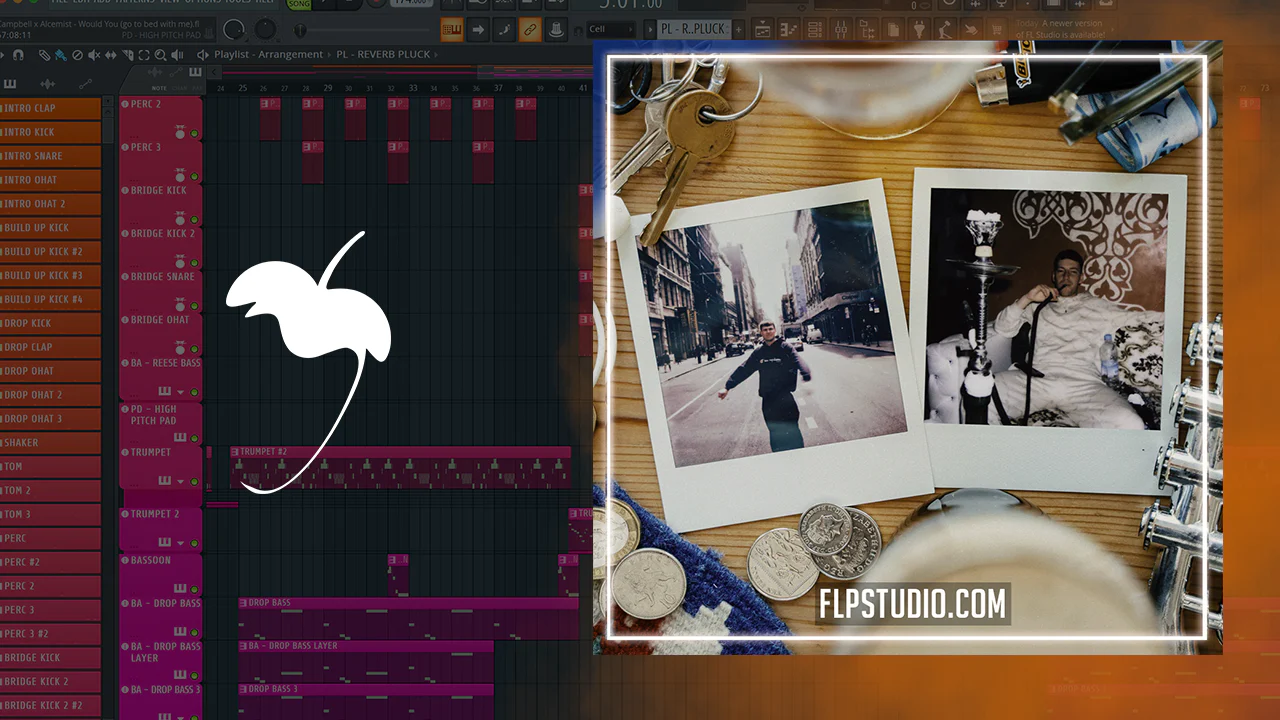Image resolution: width=1280 pixels, height=720 pixels.
Task: Select BUILD UP KICK #3 in picker
Action: pyautogui.click(x=50, y=275)
